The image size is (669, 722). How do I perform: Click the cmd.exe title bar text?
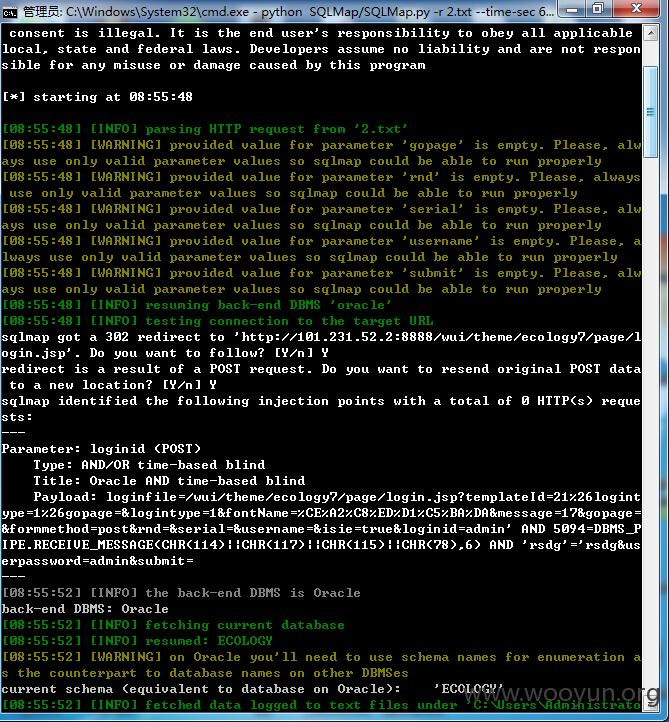tap(288, 12)
